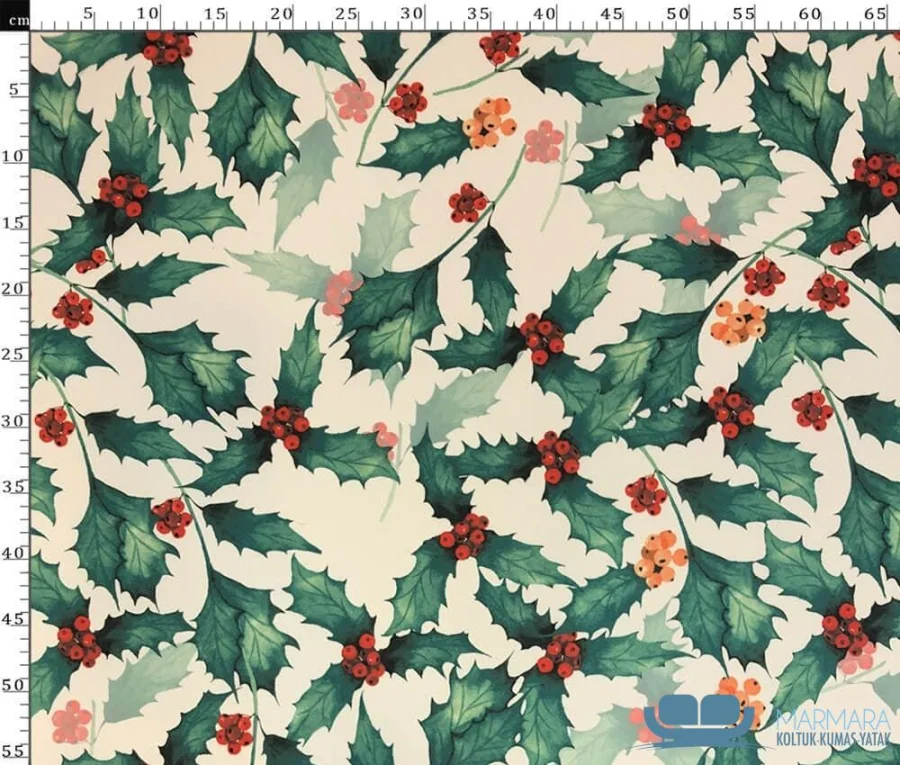The width and height of the screenshot is (900, 765).
Task: Click the "25" mark on the top ruler
Action: [347, 14]
